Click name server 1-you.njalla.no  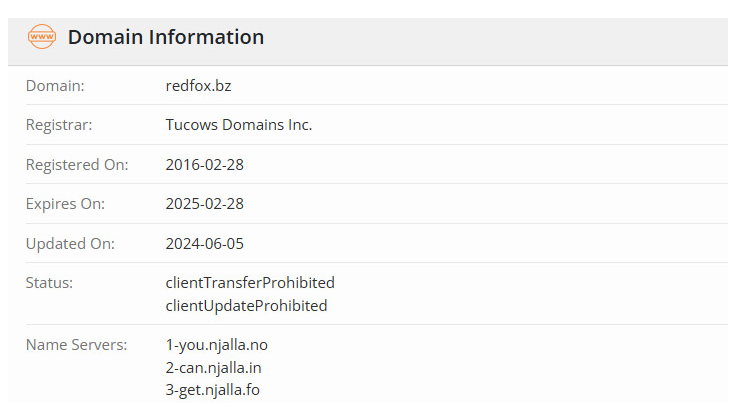[x=217, y=345]
